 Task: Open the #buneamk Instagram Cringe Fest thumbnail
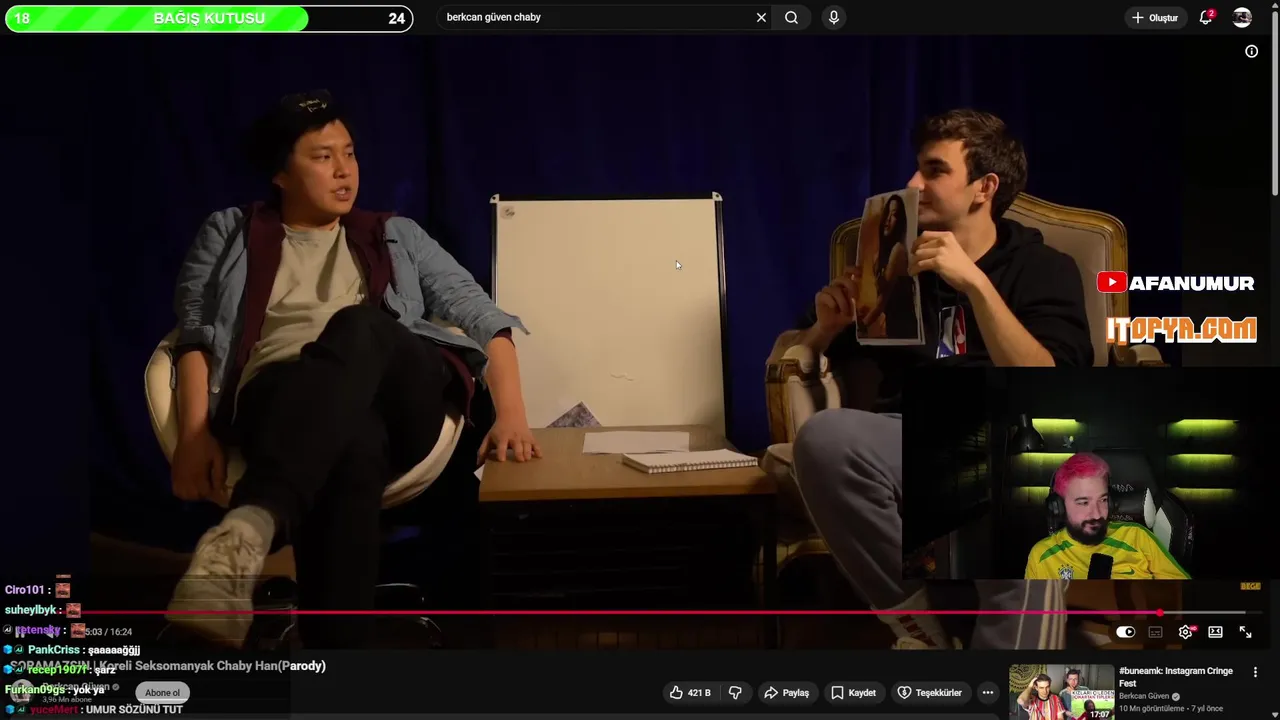(x=1061, y=692)
